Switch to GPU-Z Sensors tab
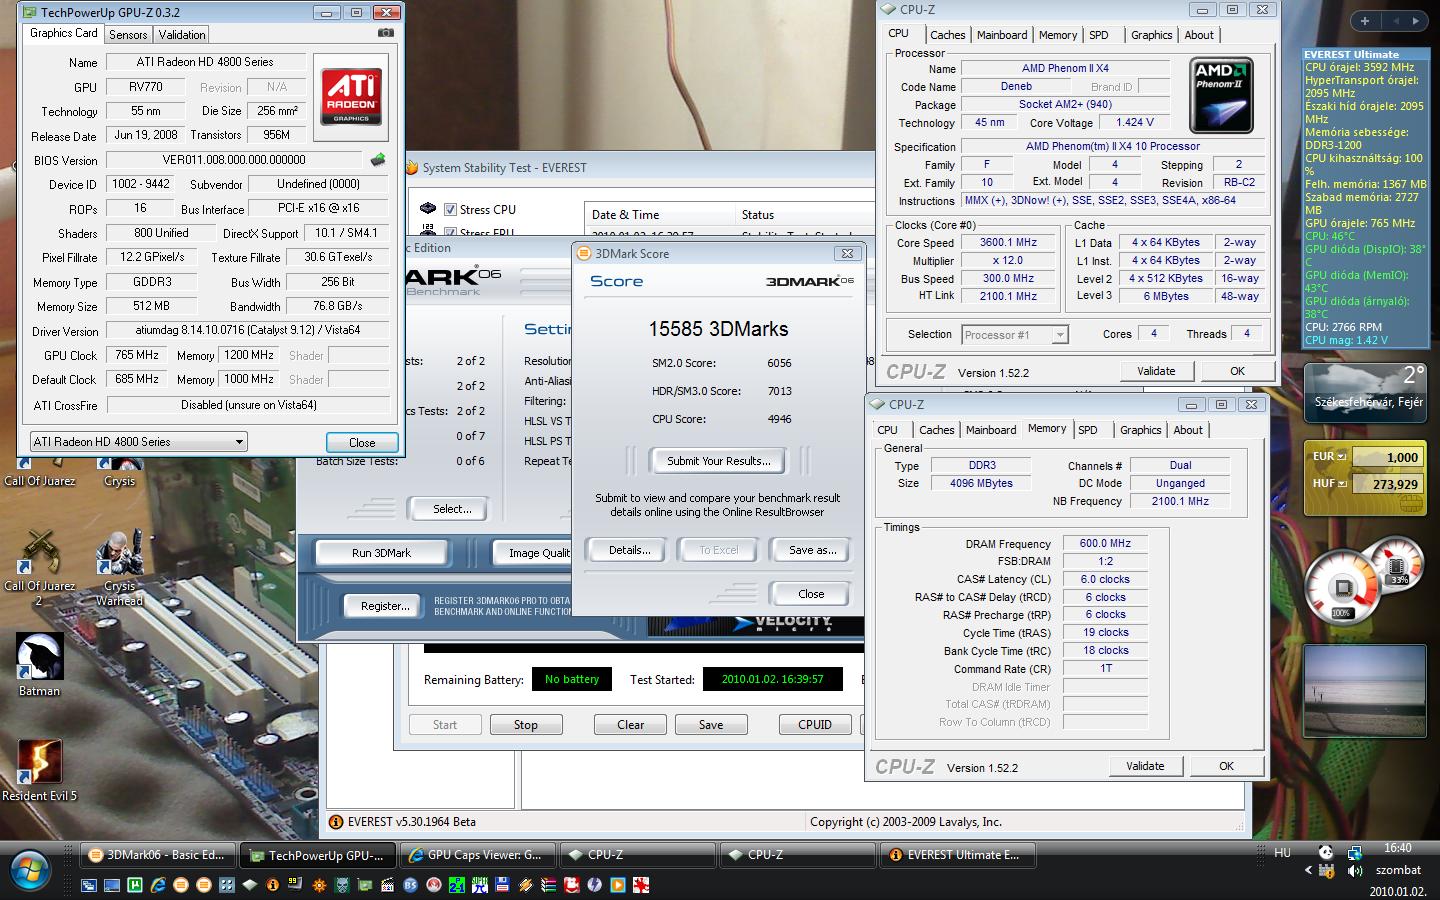Image resolution: width=1440 pixels, height=900 pixels. [x=128, y=34]
